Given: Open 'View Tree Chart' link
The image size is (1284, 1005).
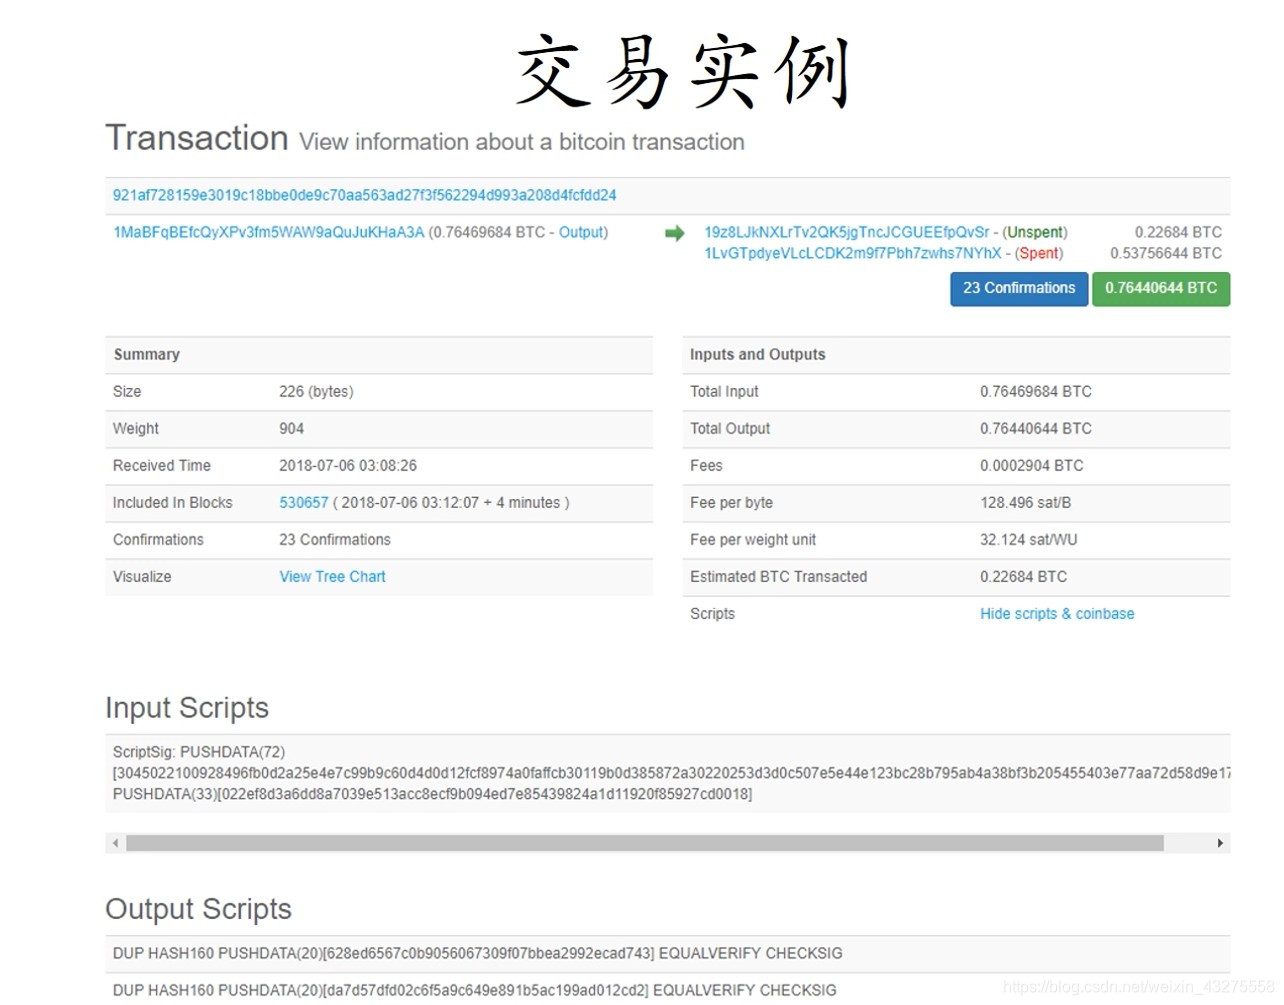Looking at the screenshot, I should coord(332,577).
